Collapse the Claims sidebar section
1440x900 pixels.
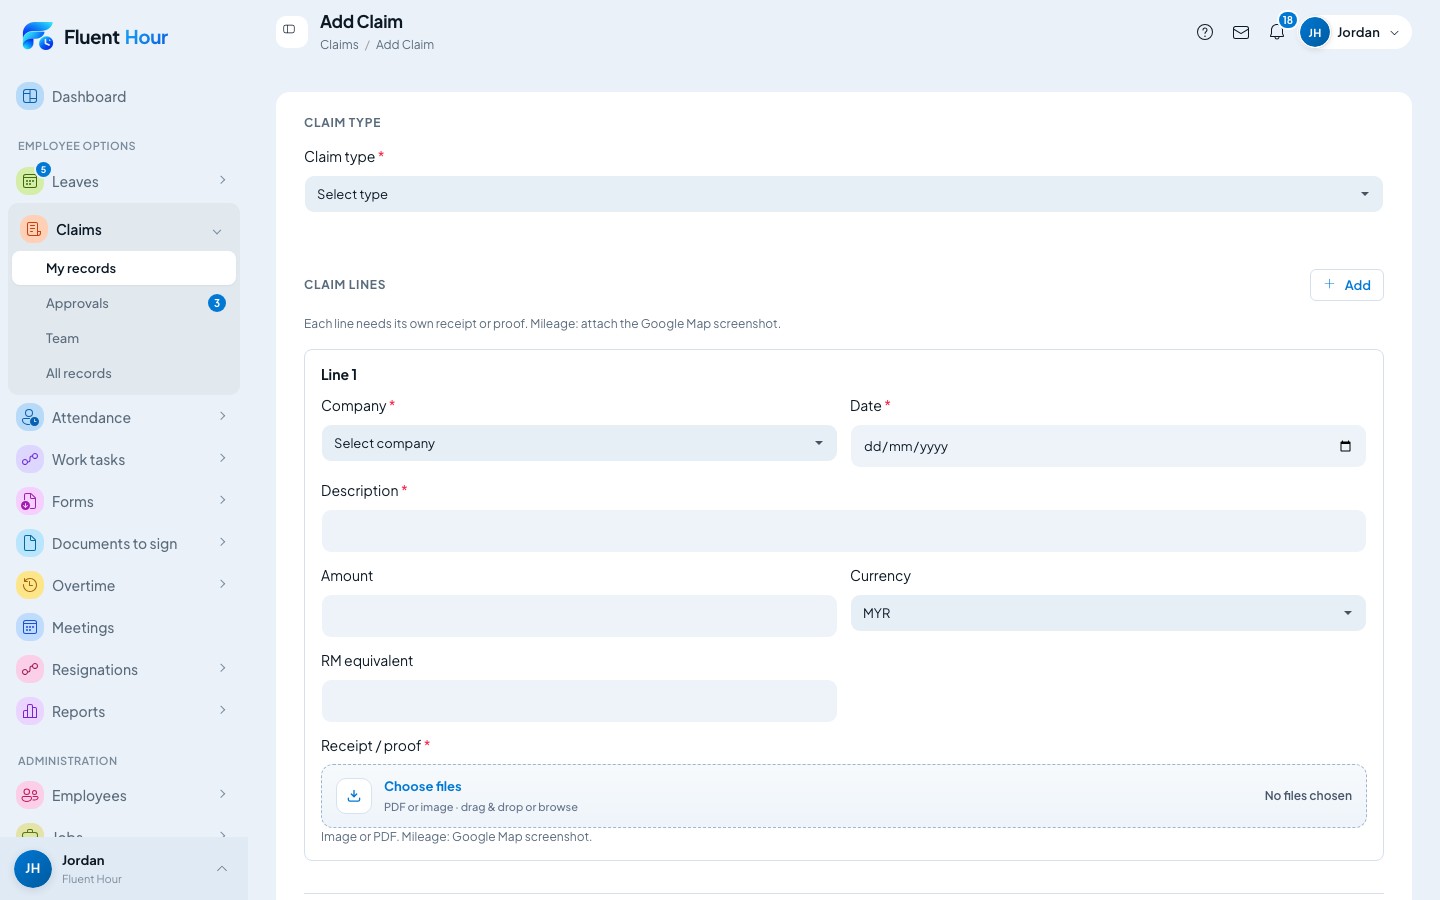tap(217, 231)
